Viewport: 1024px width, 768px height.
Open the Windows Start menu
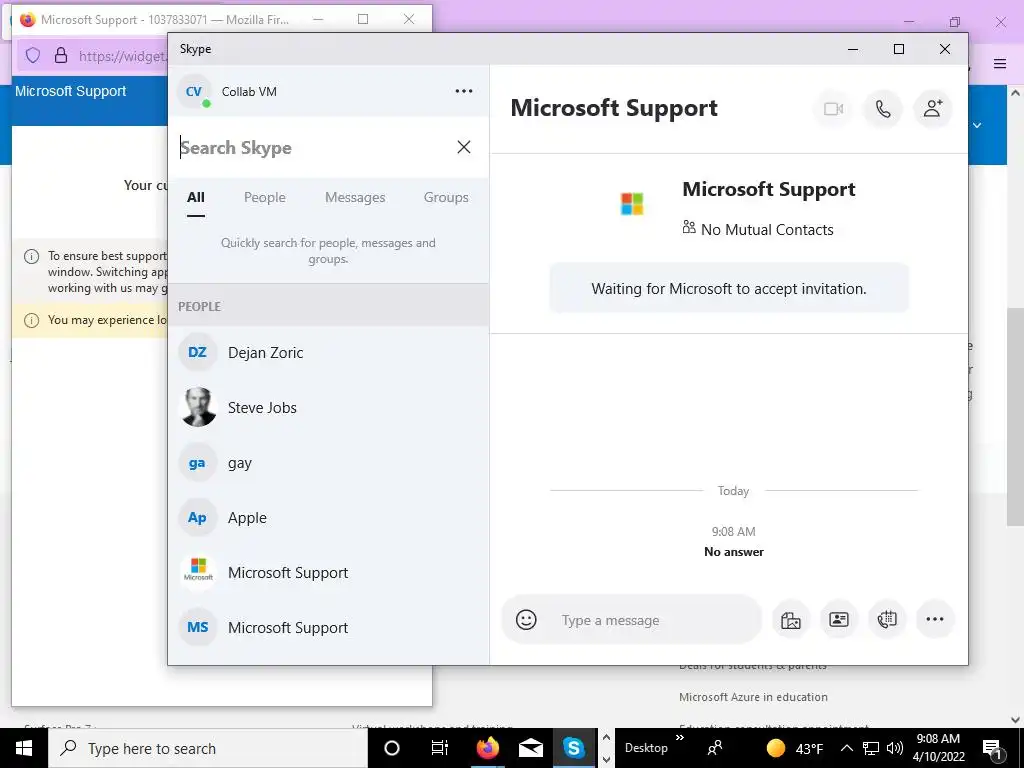24,748
